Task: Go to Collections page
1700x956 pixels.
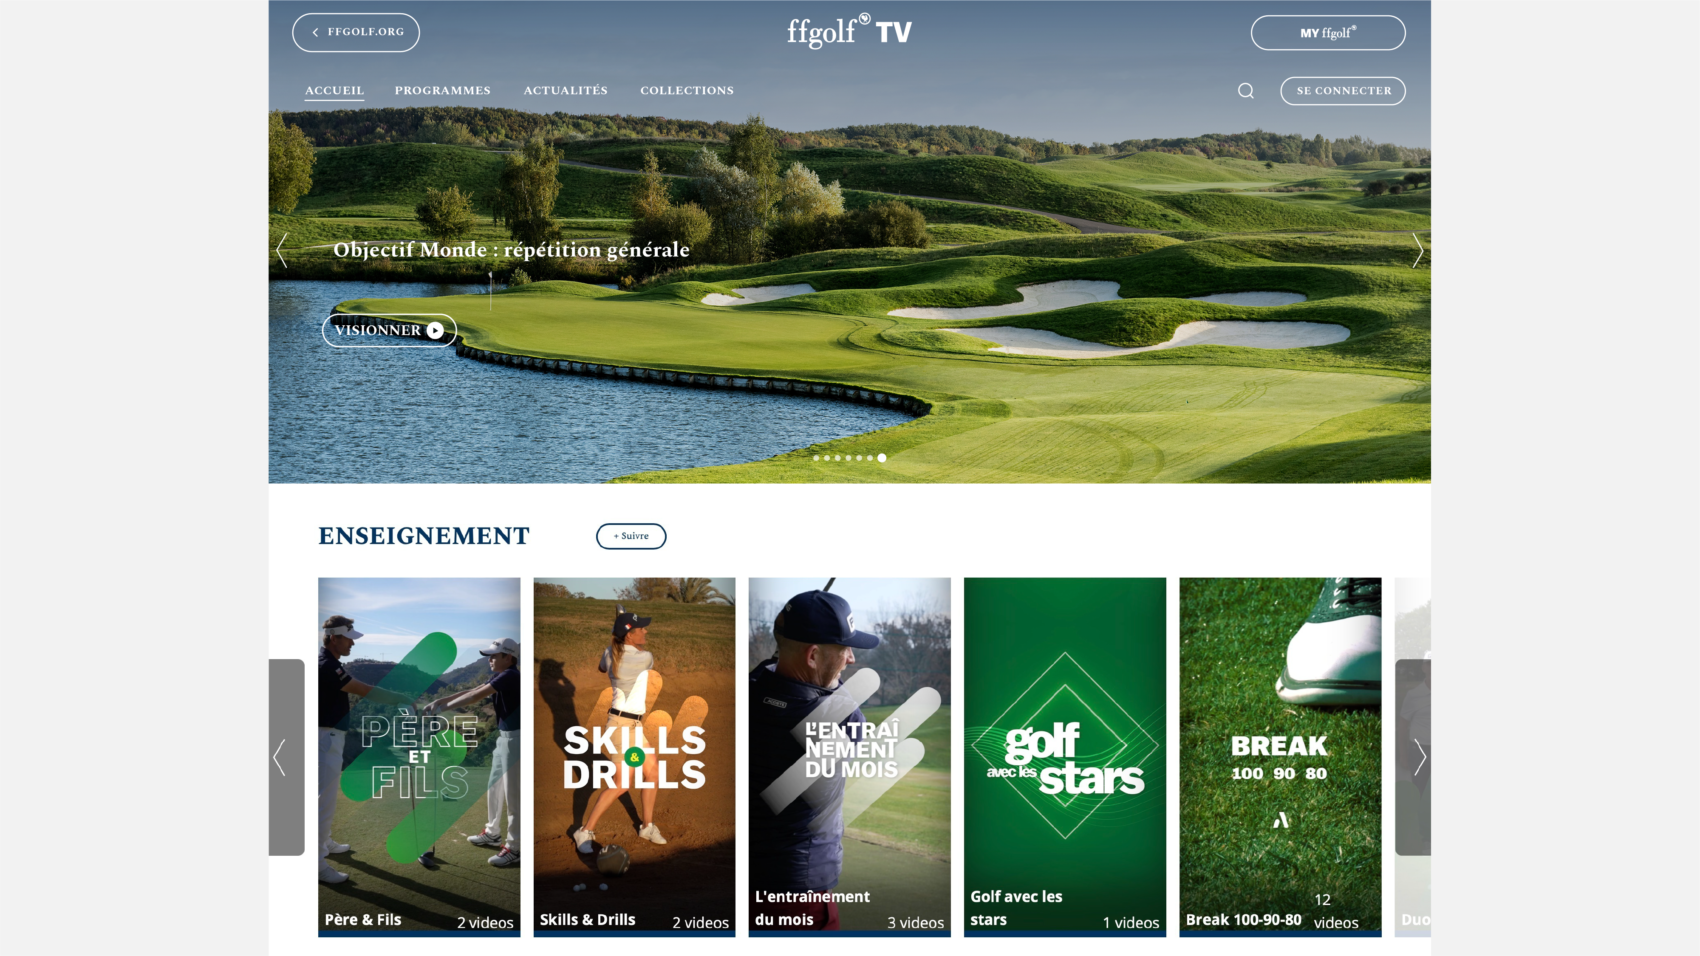Action: pyautogui.click(x=687, y=91)
